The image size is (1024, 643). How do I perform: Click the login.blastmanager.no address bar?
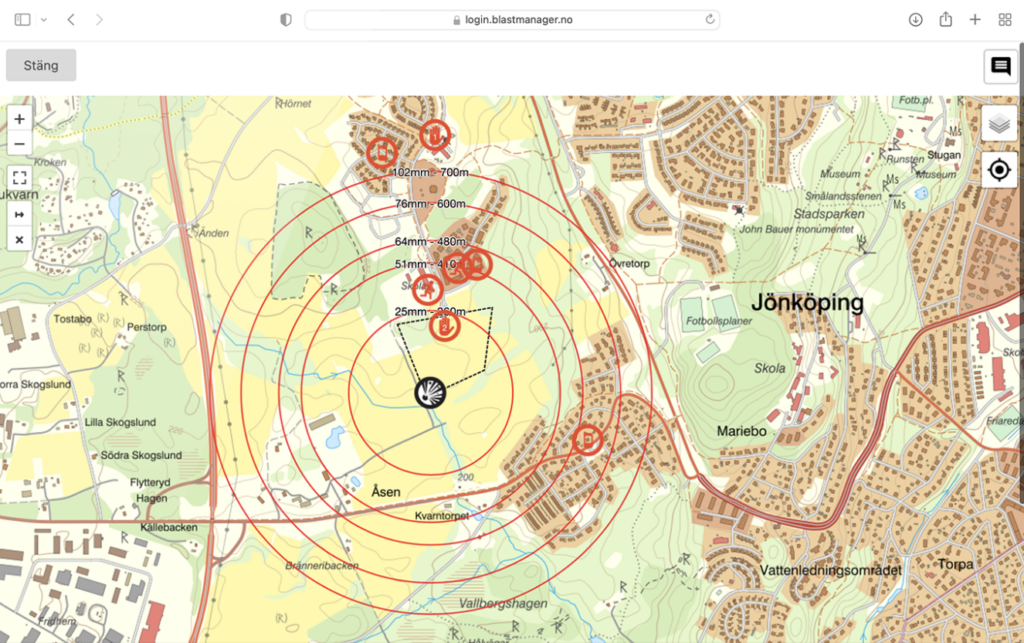click(x=512, y=20)
